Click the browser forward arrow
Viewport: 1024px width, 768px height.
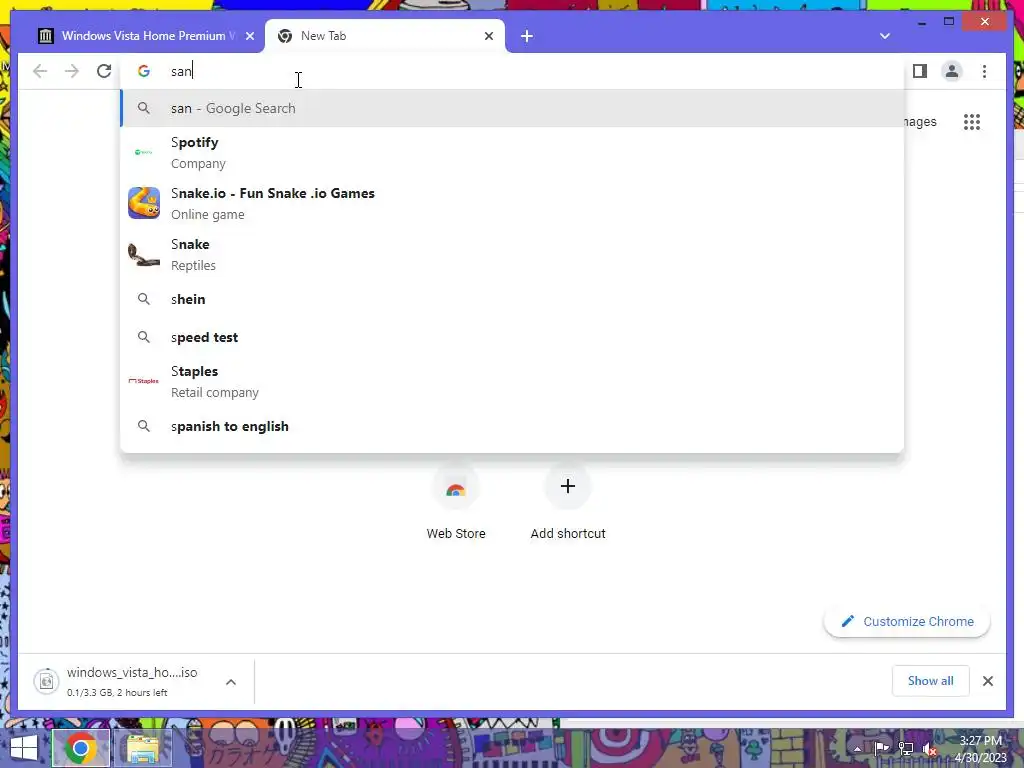[x=72, y=71]
